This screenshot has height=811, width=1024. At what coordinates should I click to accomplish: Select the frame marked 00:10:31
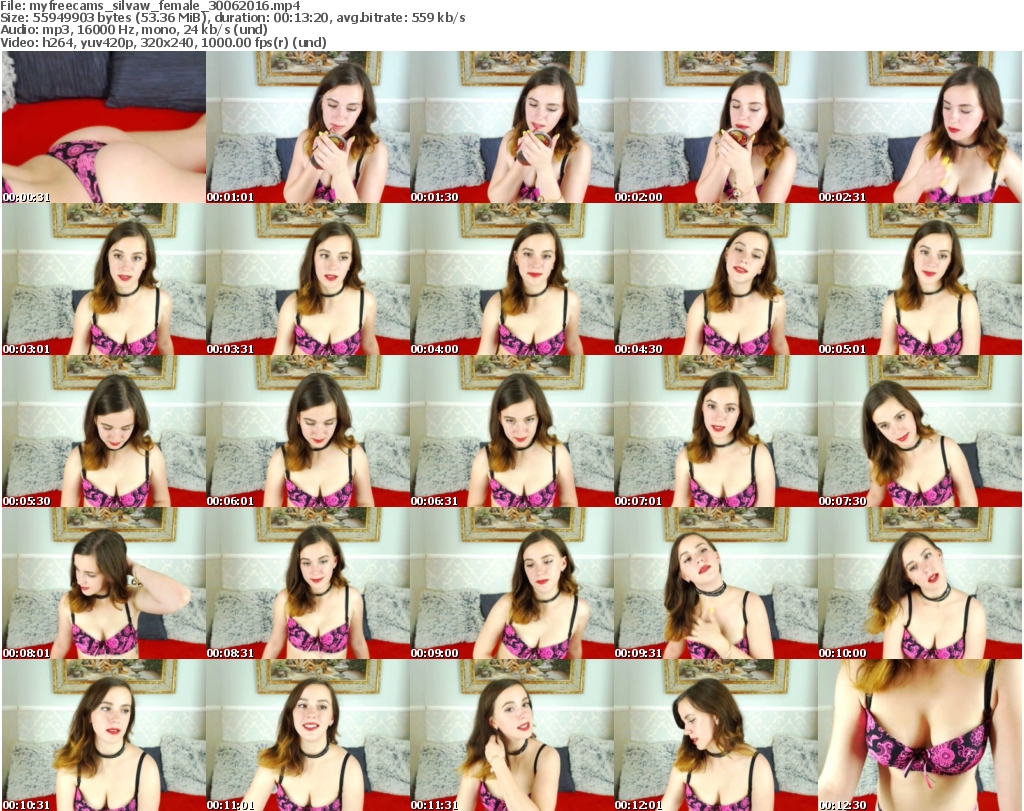click(x=103, y=735)
